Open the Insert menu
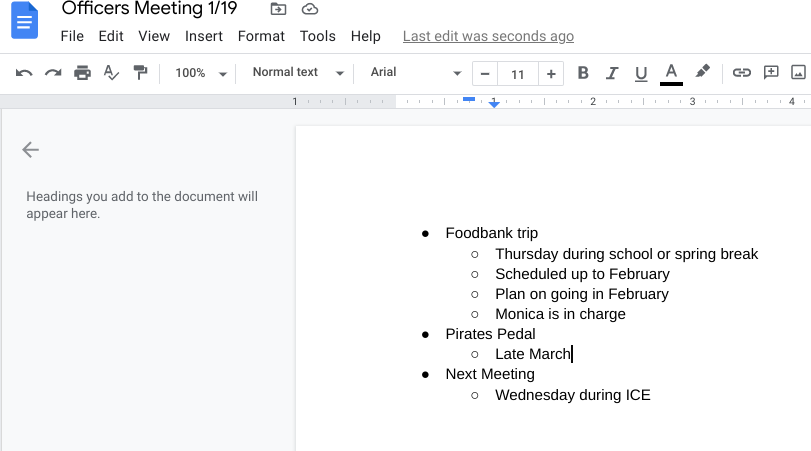This screenshot has width=811, height=451. (x=204, y=36)
